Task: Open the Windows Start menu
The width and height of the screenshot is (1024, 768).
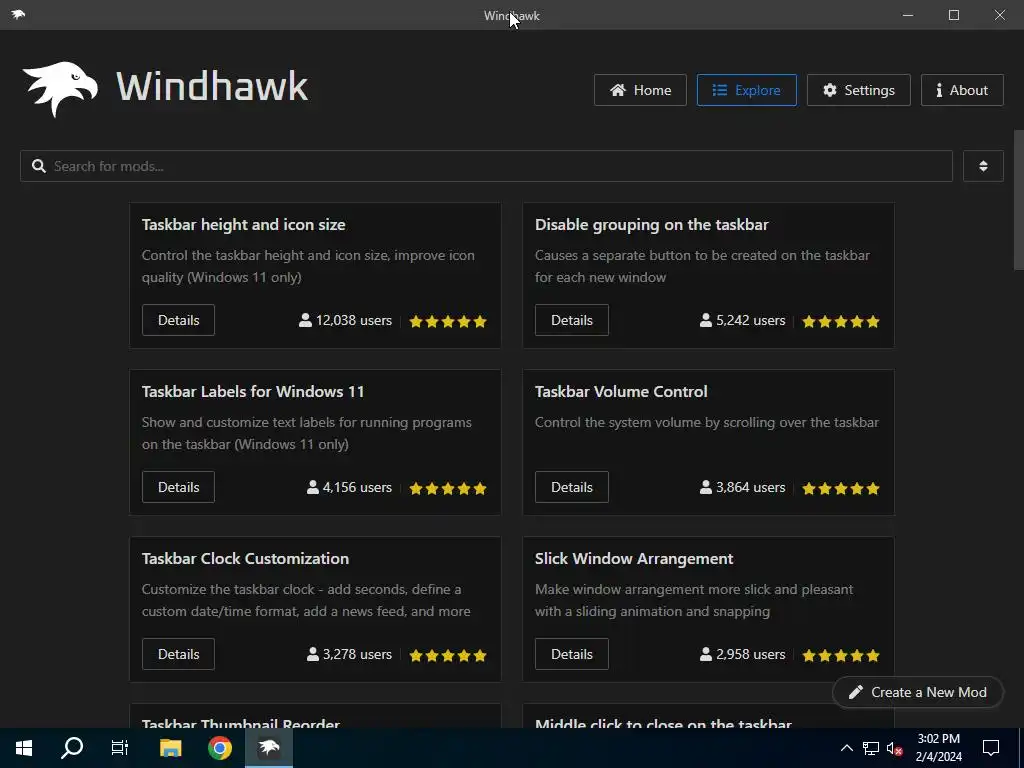Action: pyautogui.click(x=24, y=748)
